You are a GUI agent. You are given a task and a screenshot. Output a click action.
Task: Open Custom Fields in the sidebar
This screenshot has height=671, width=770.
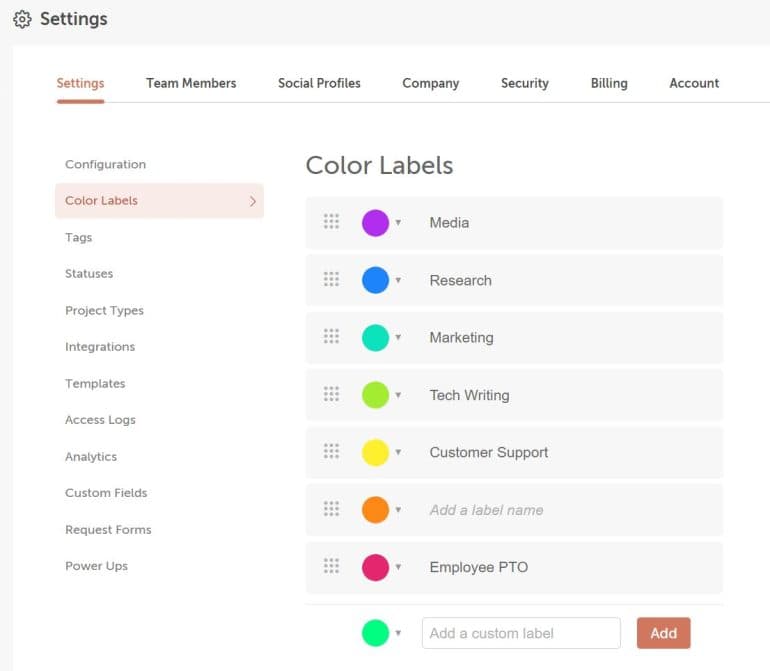pyautogui.click(x=106, y=493)
